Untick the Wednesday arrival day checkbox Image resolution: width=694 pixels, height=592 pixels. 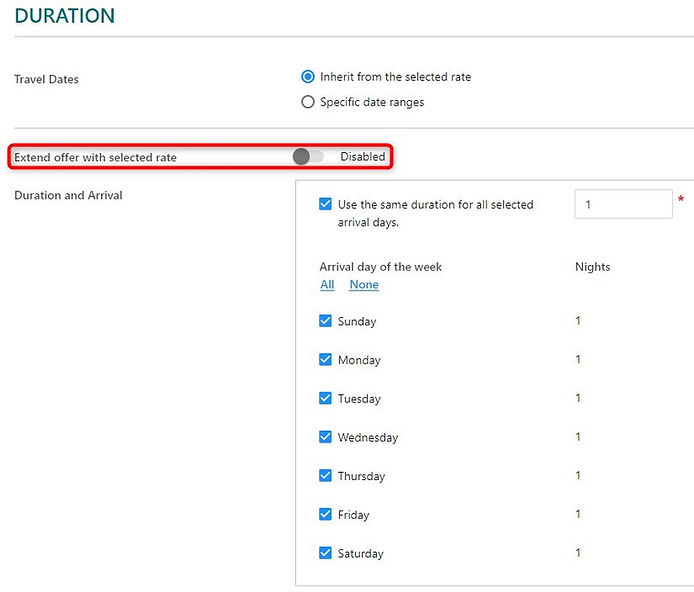325,437
